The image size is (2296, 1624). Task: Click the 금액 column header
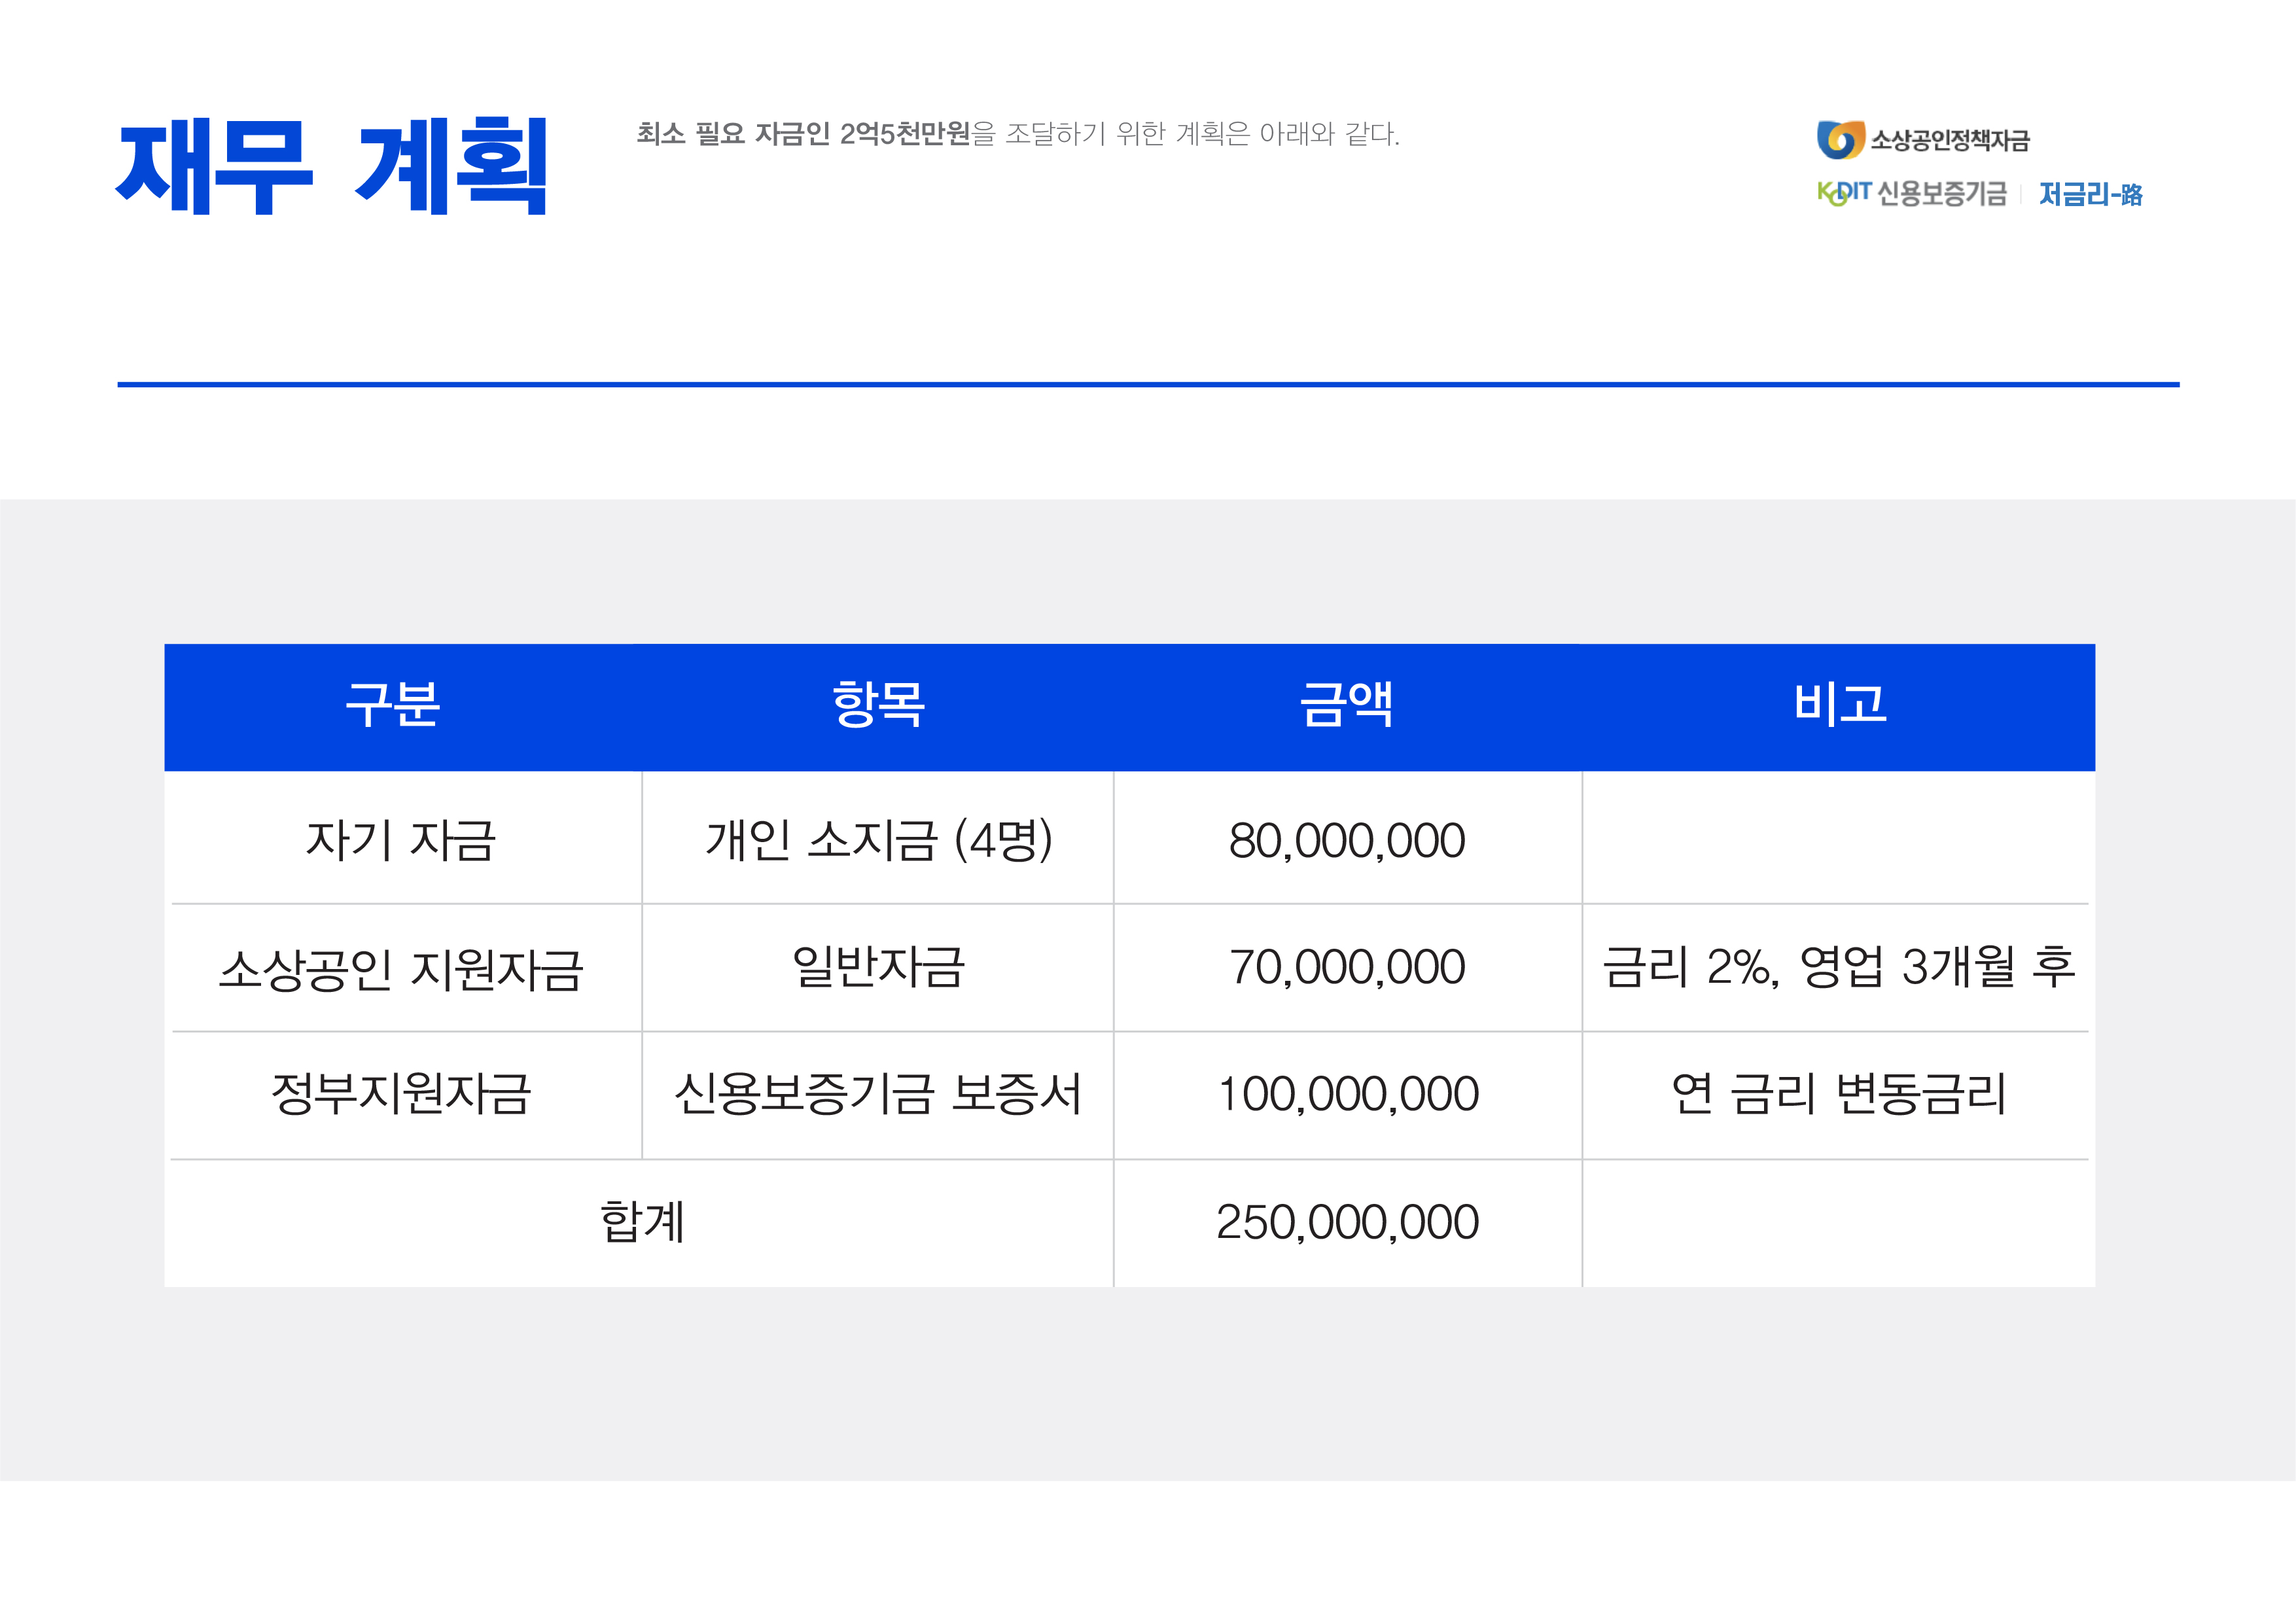pyautogui.click(x=1346, y=705)
